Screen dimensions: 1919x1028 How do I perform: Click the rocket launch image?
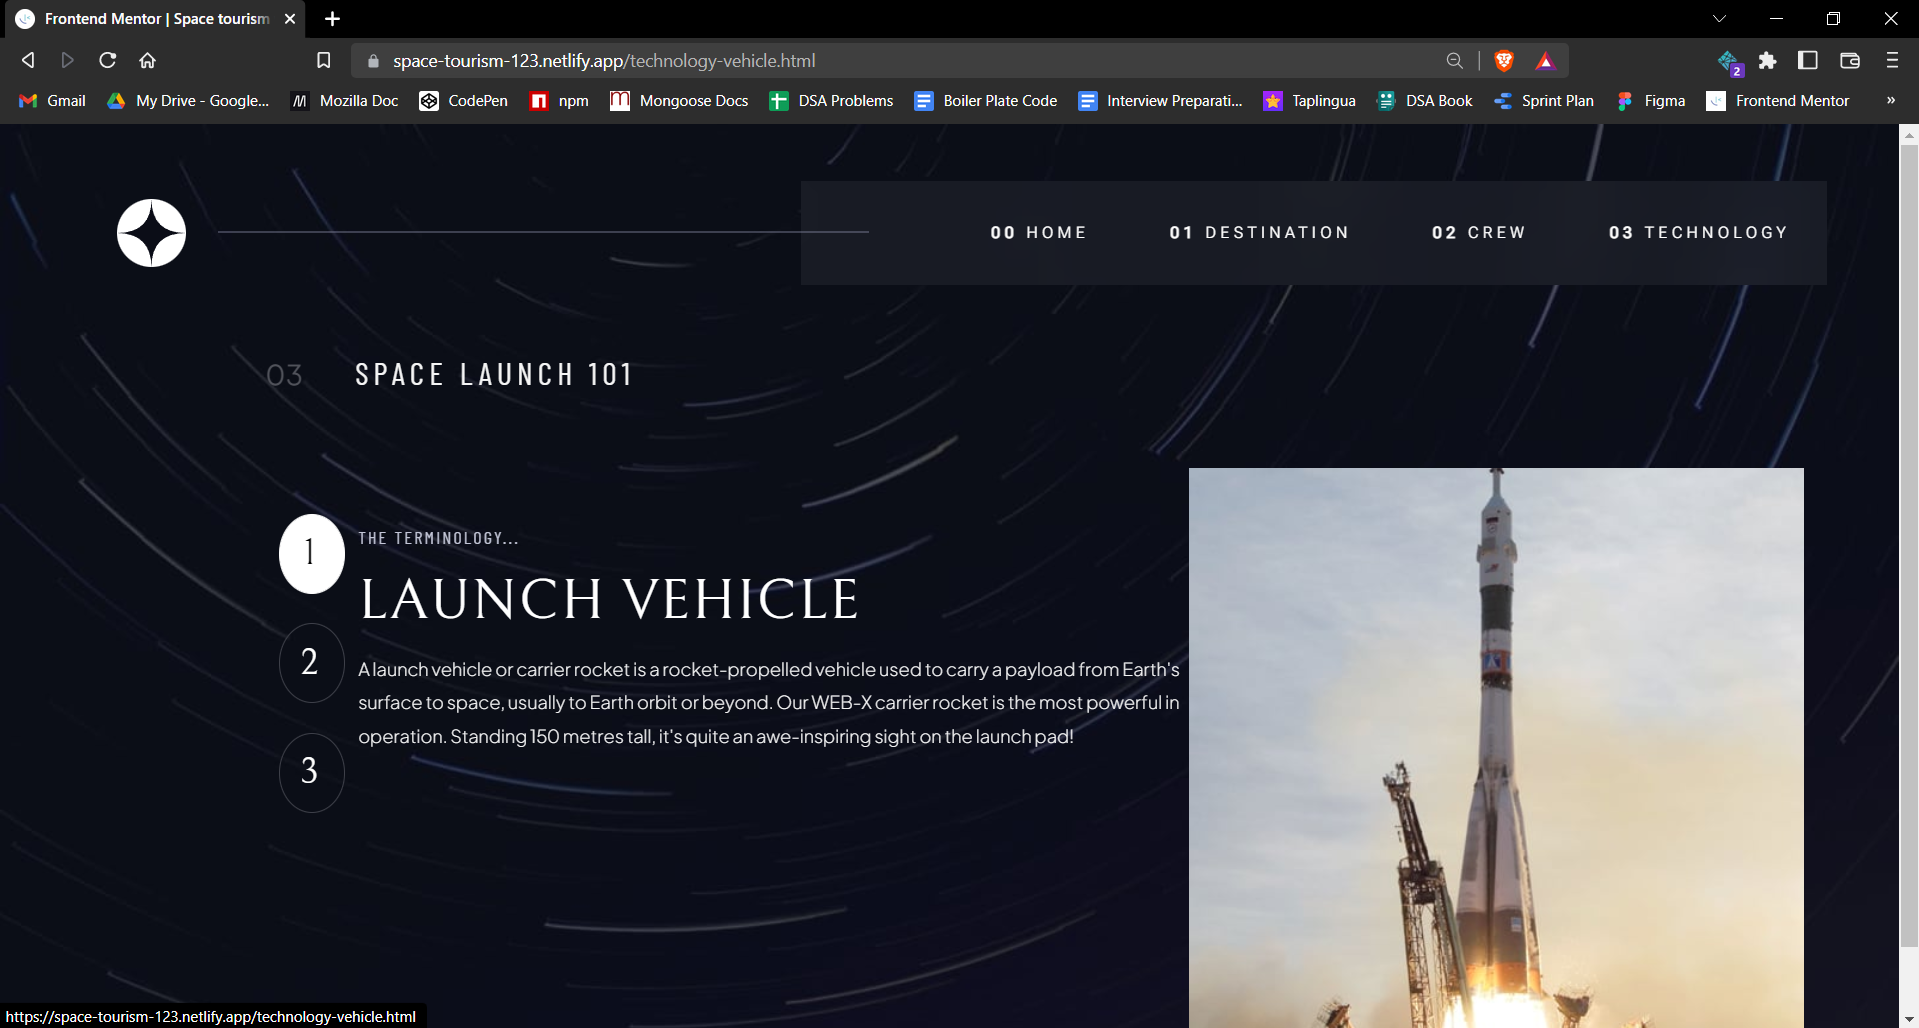click(x=1496, y=747)
